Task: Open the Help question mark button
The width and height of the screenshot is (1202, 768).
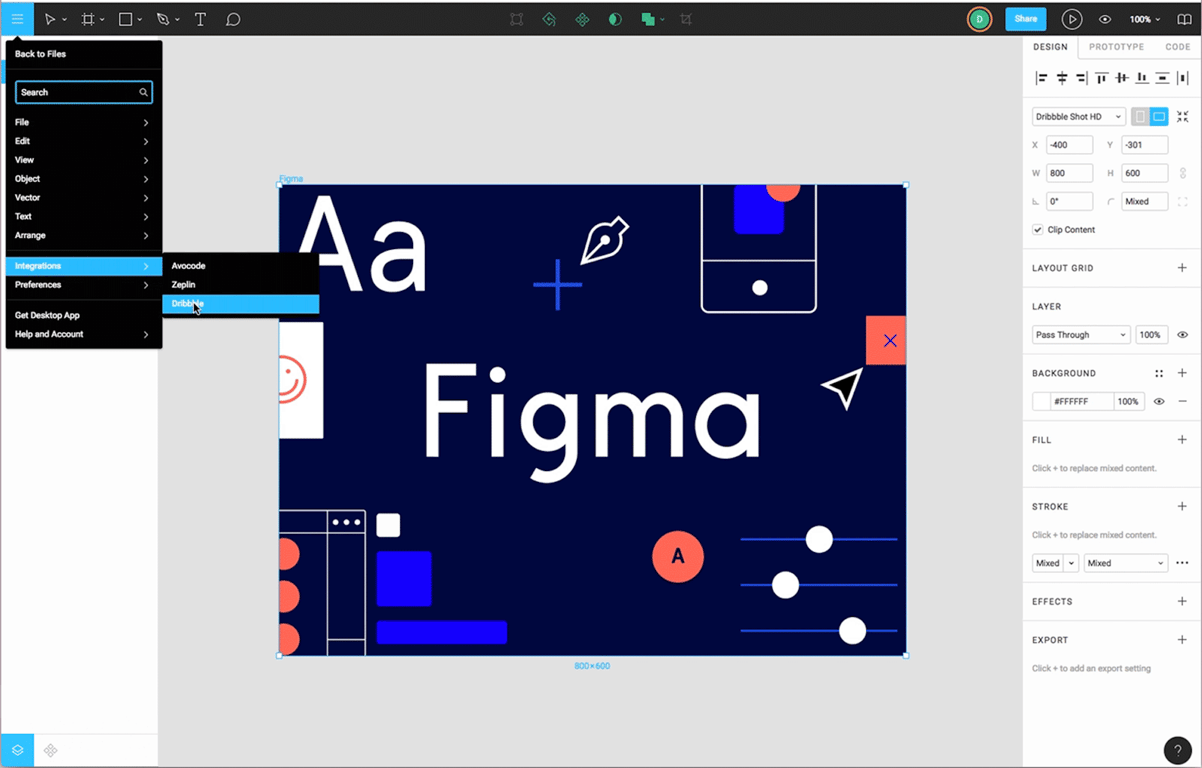Action: tap(1178, 750)
